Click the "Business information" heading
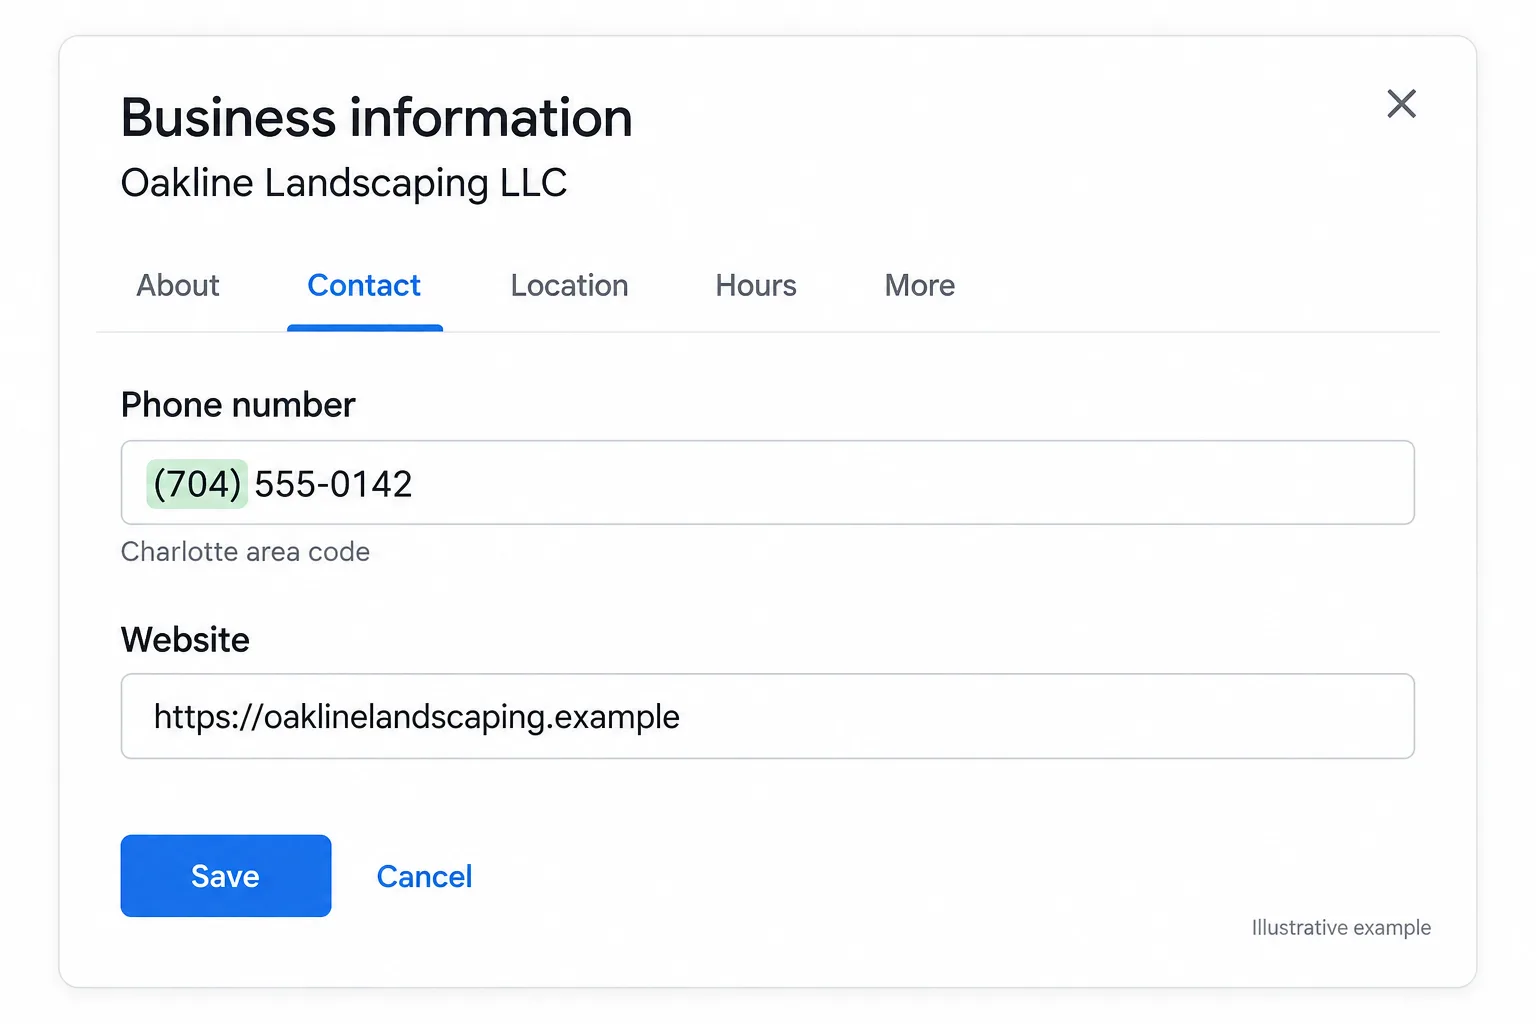 [377, 118]
